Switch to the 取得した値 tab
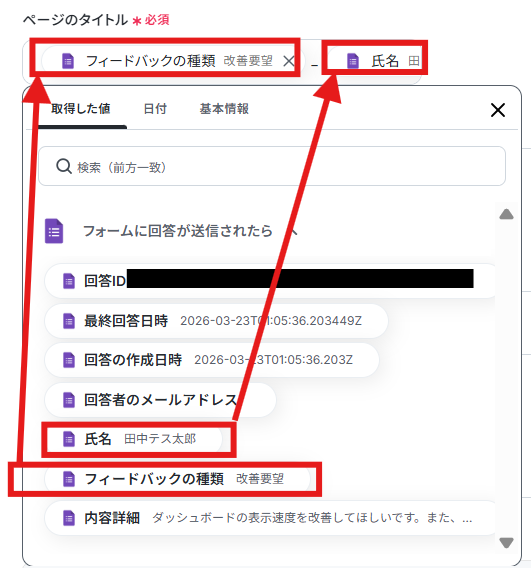The width and height of the screenshot is (531, 568). pos(81,109)
